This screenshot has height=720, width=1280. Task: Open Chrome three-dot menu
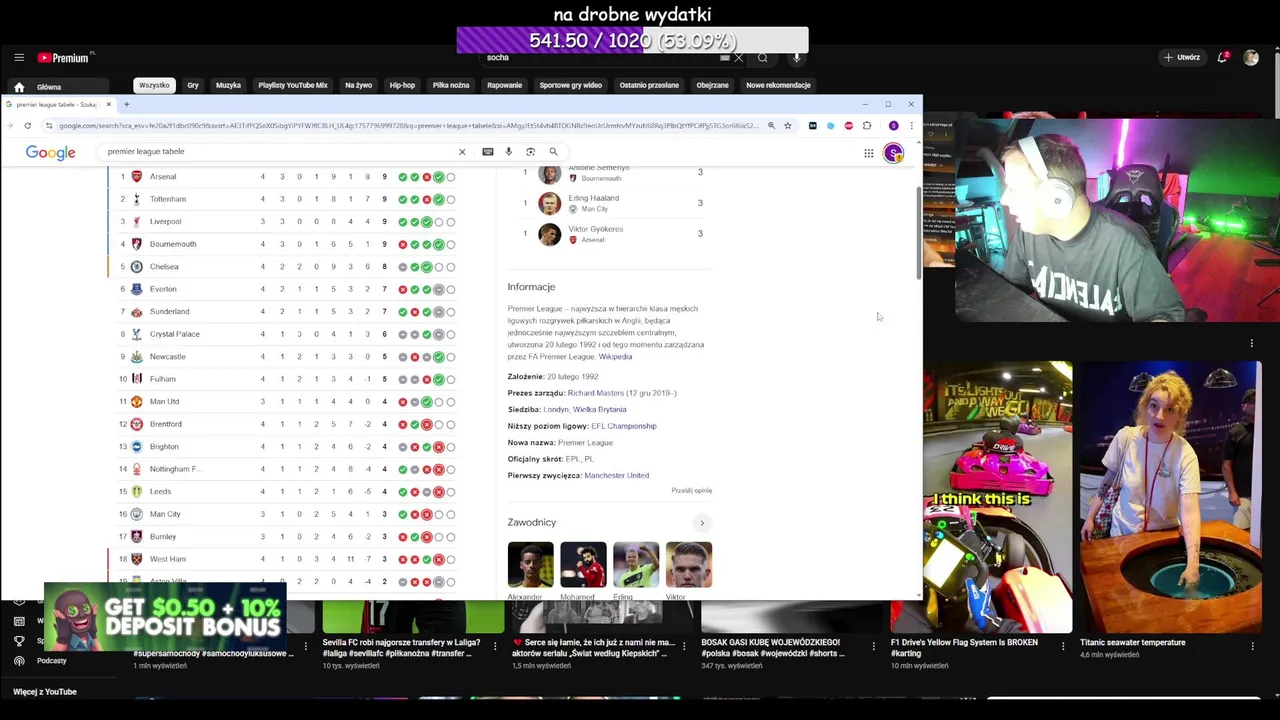click(x=911, y=126)
